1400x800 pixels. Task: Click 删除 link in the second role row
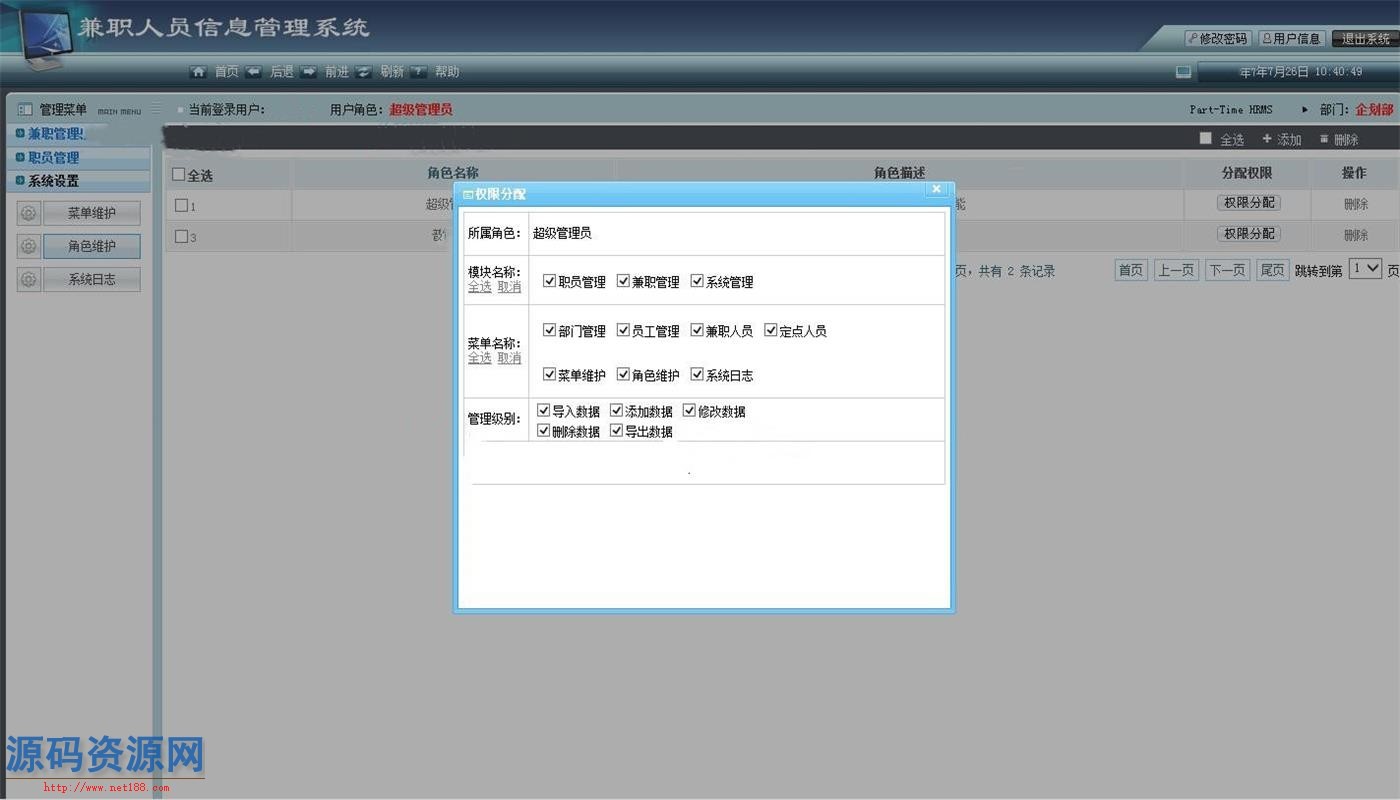pyautogui.click(x=1356, y=235)
